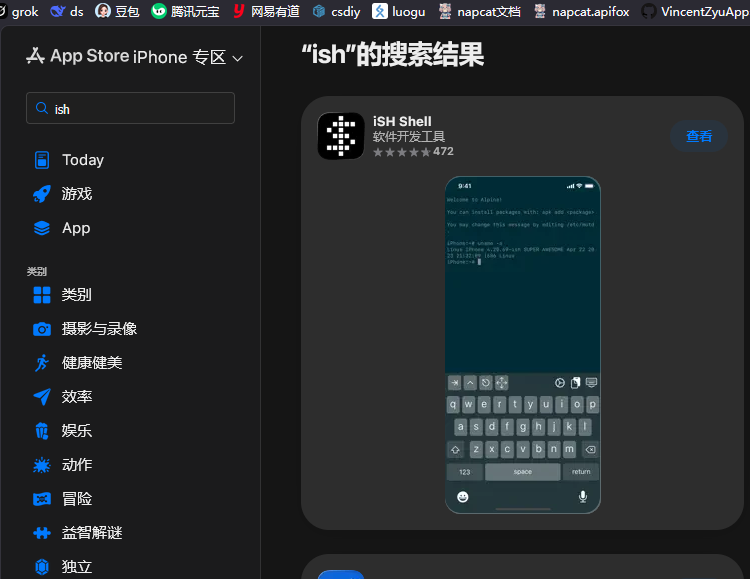Open the iSH Shell app title link
Screen dimensions: 750x579
click(x=402, y=122)
